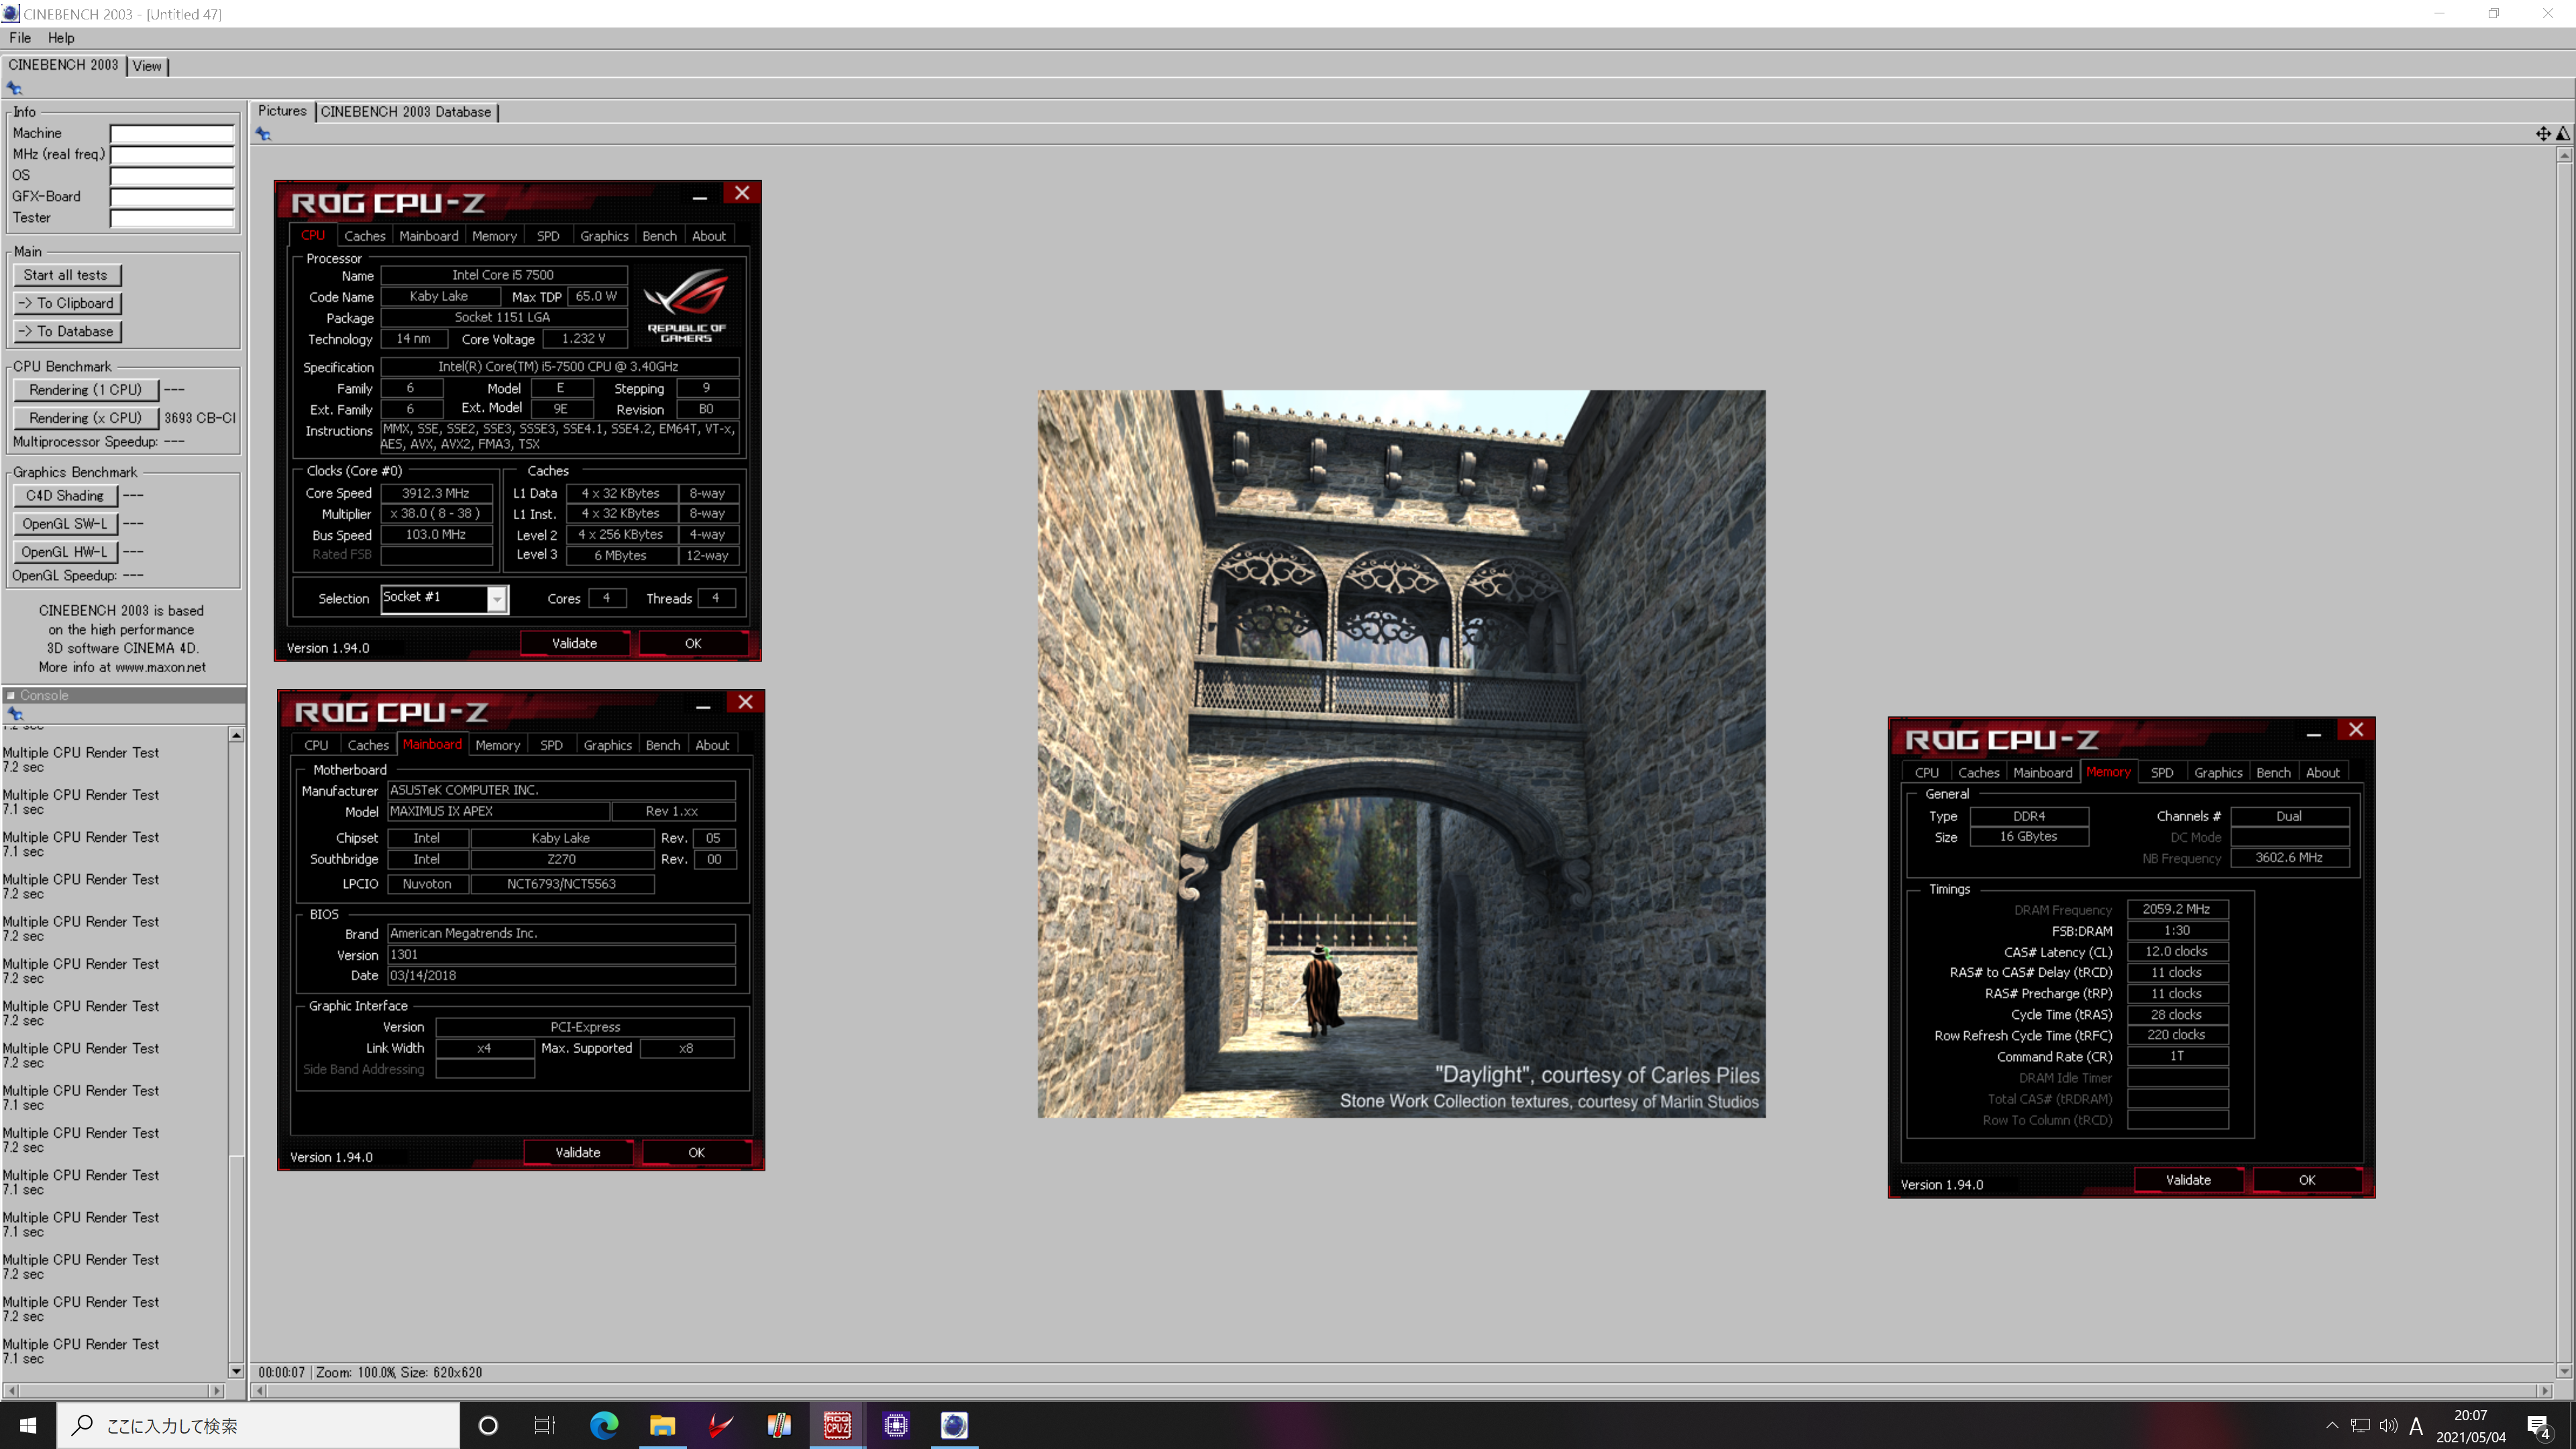Click OK in Mainboard CPU-Z window
This screenshot has width=2576, height=1449.
click(x=696, y=1152)
